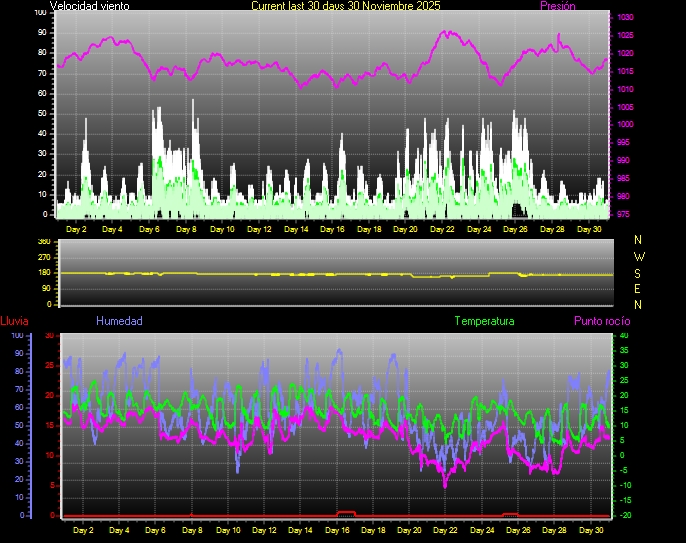Click the green 'Temperatura' legend label
686x543 pixels.
(484, 321)
